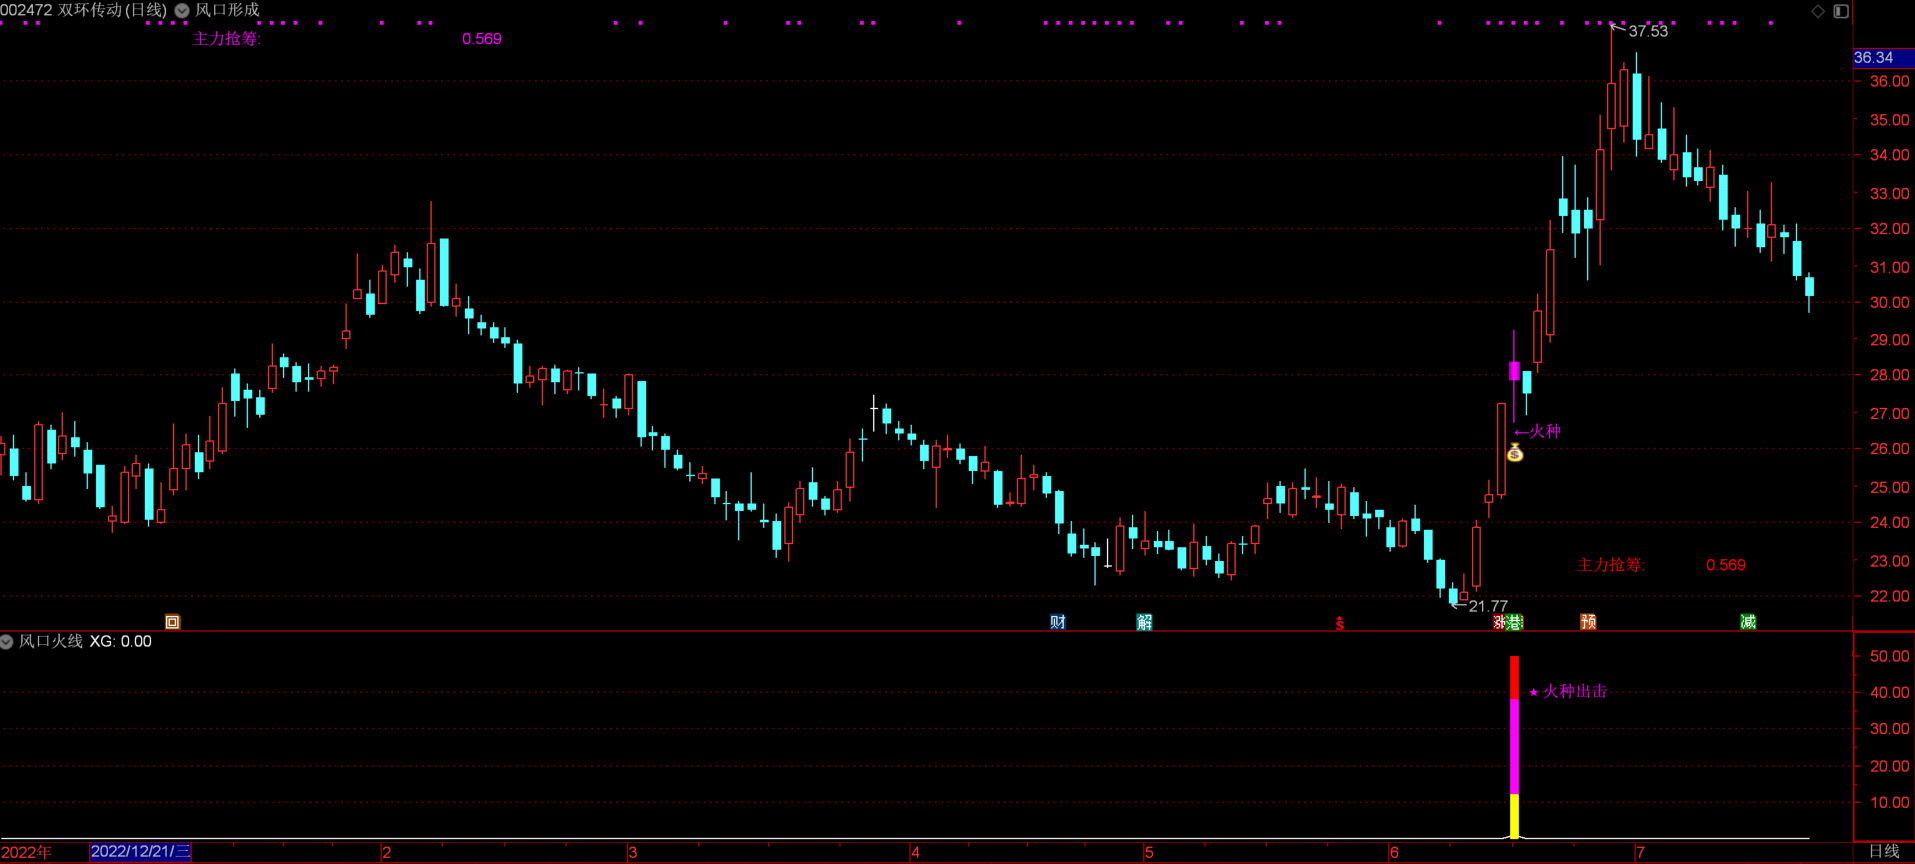Open the 风口火线 sub-indicator dropdown arrow
1915x864 pixels.
coord(6,642)
